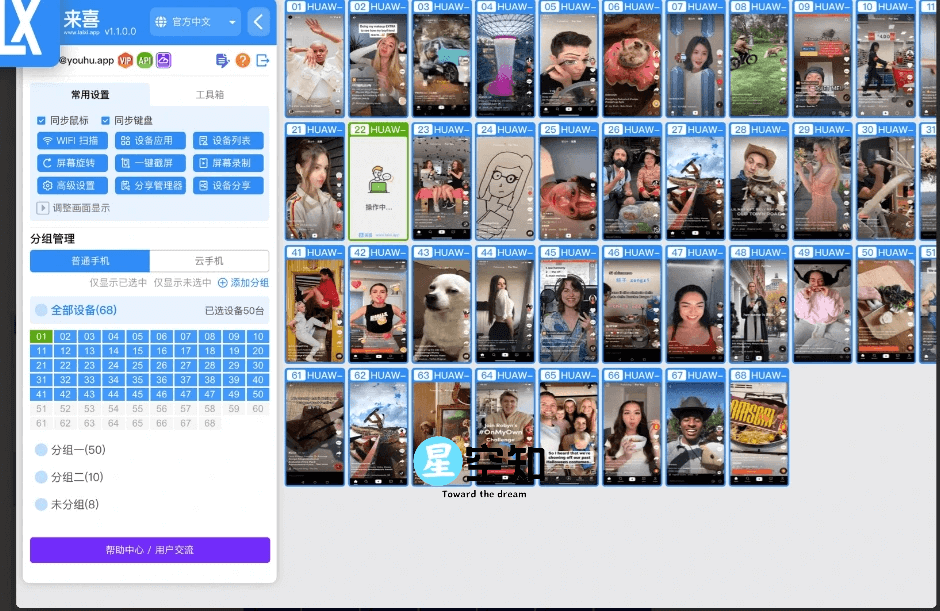Viewport: 940px width, 611px height.
Task: Switch to the 工具箱 tab
Action: (209, 95)
